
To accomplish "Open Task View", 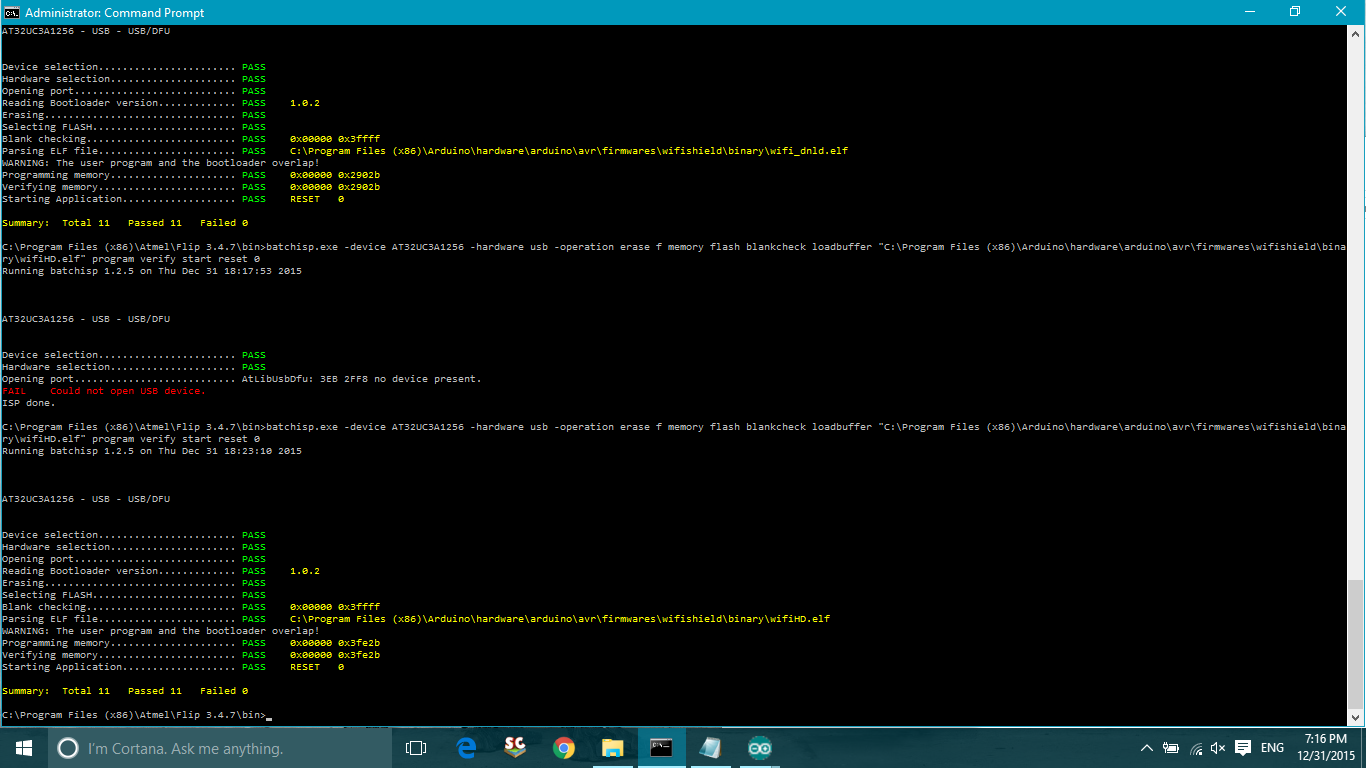I will point(415,747).
